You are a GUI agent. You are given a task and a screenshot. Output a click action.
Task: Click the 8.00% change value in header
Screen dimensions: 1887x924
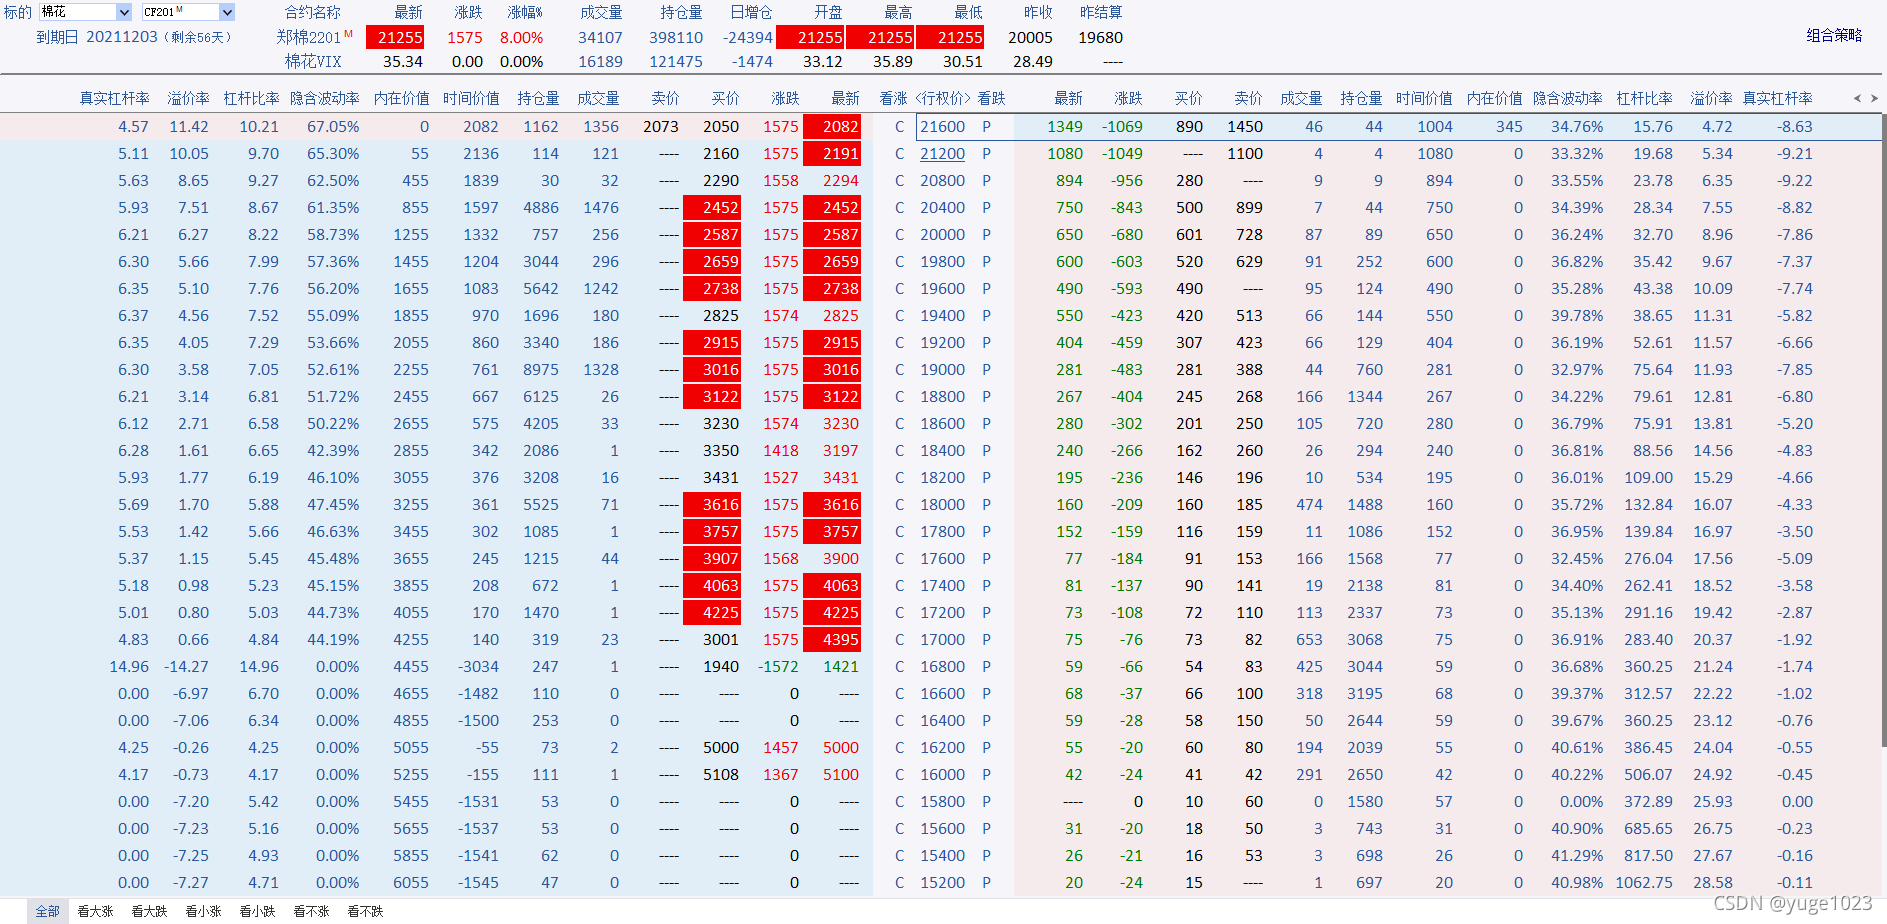522,37
